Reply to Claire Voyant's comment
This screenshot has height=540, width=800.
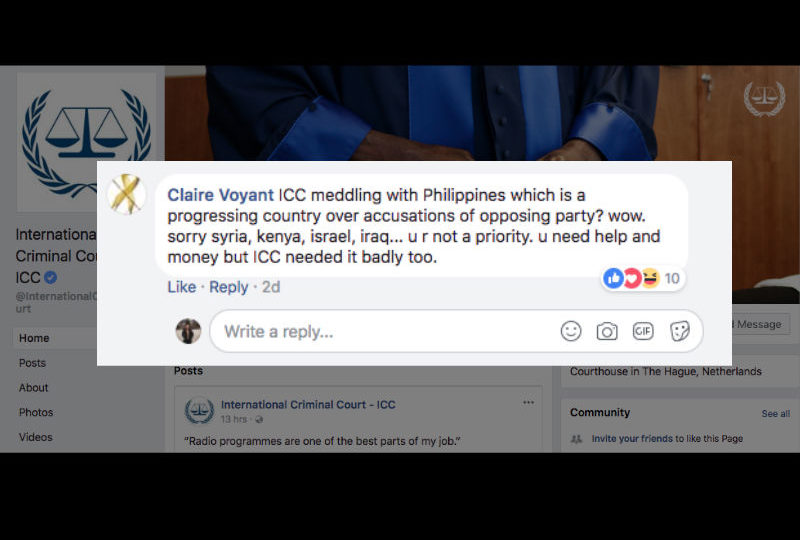pyautogui.click(x=229, y=287)
